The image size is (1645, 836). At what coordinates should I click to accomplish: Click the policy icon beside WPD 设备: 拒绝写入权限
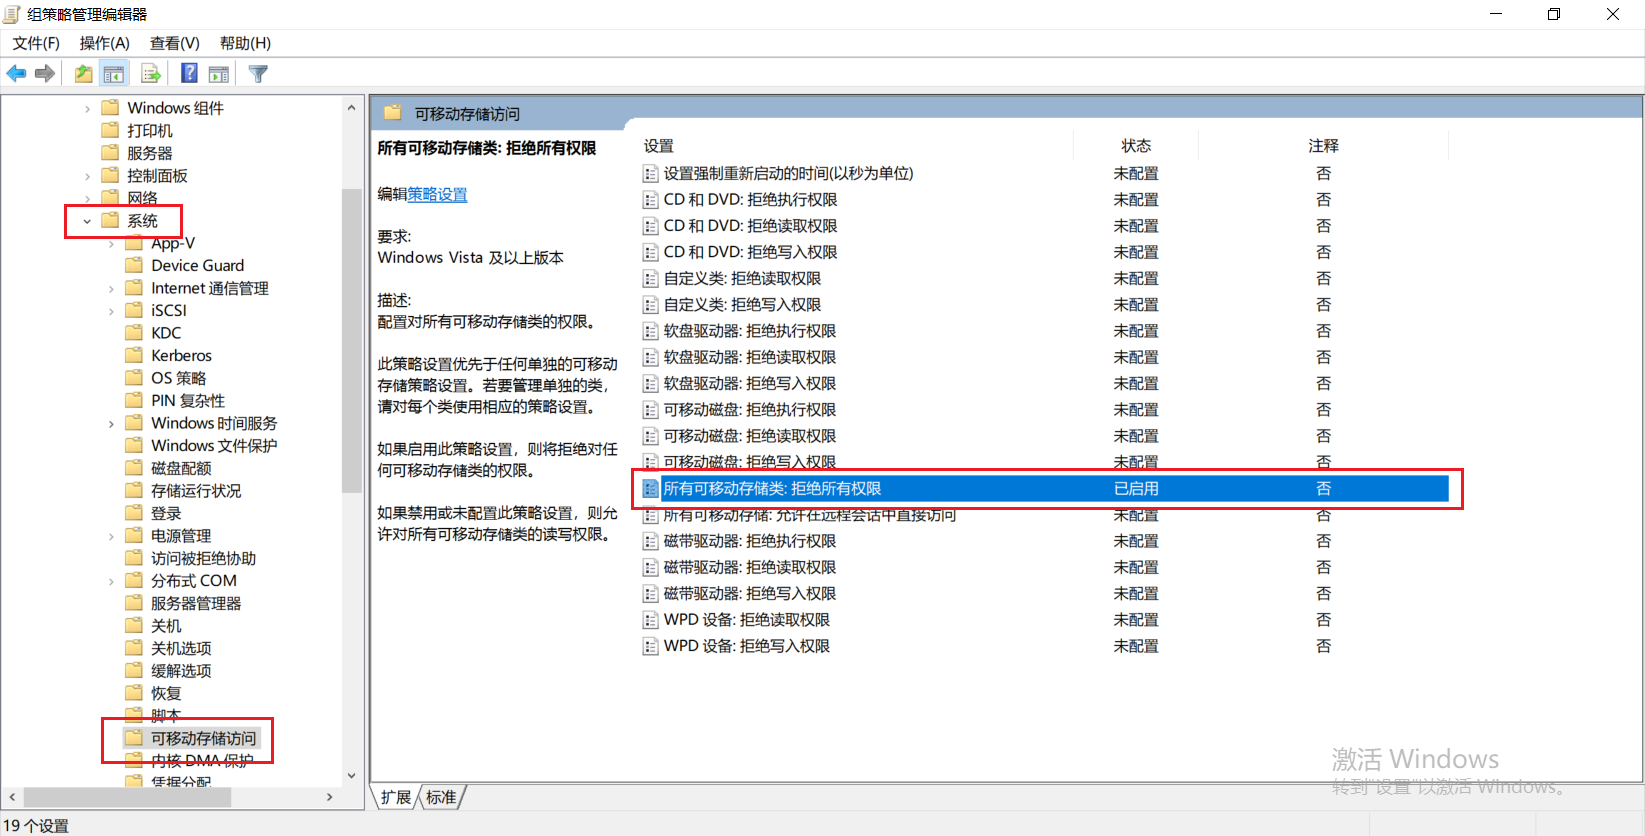[651, 646]
